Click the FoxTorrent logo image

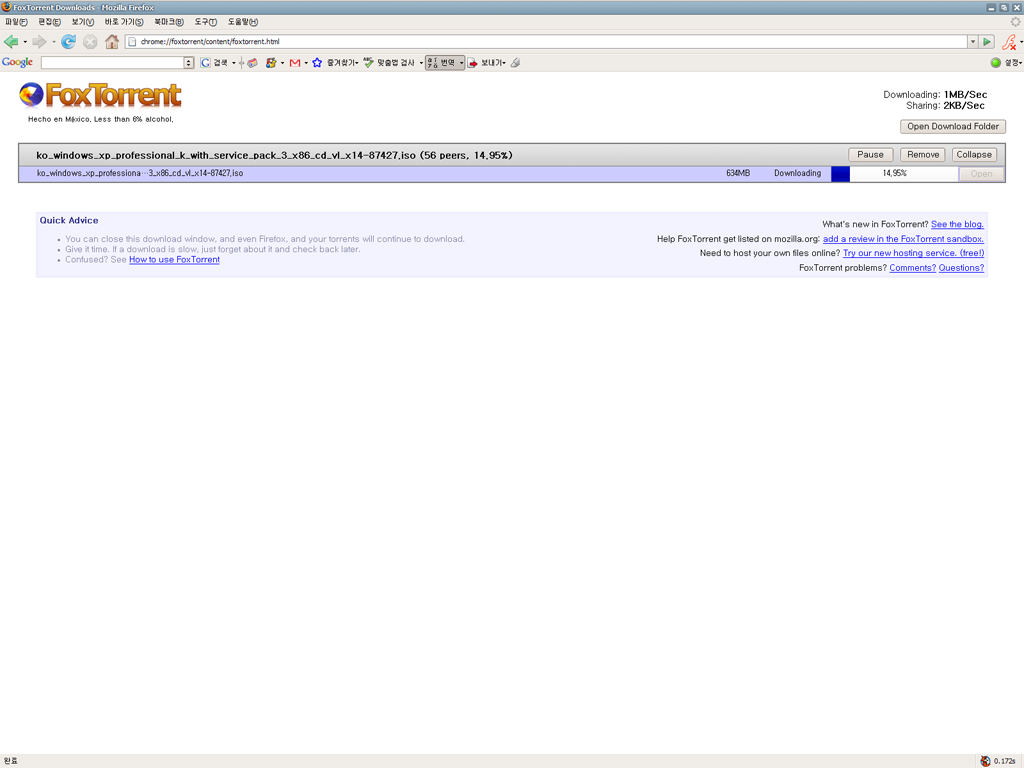[x=100, y=95]
